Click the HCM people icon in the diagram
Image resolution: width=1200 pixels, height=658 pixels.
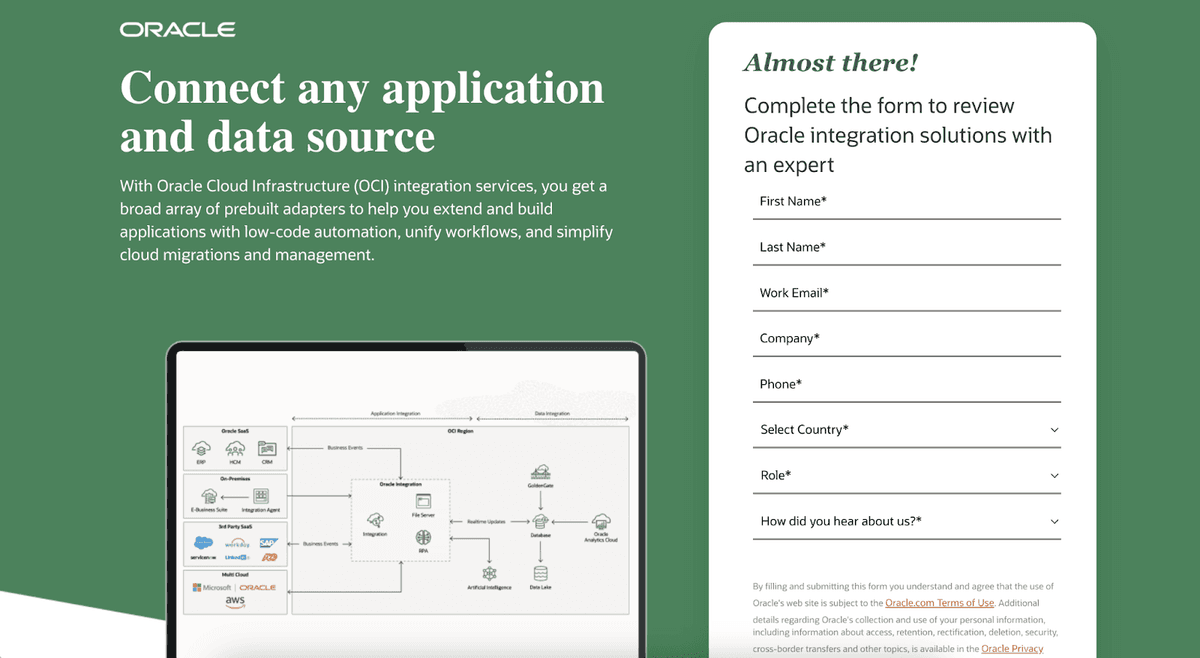234,448
